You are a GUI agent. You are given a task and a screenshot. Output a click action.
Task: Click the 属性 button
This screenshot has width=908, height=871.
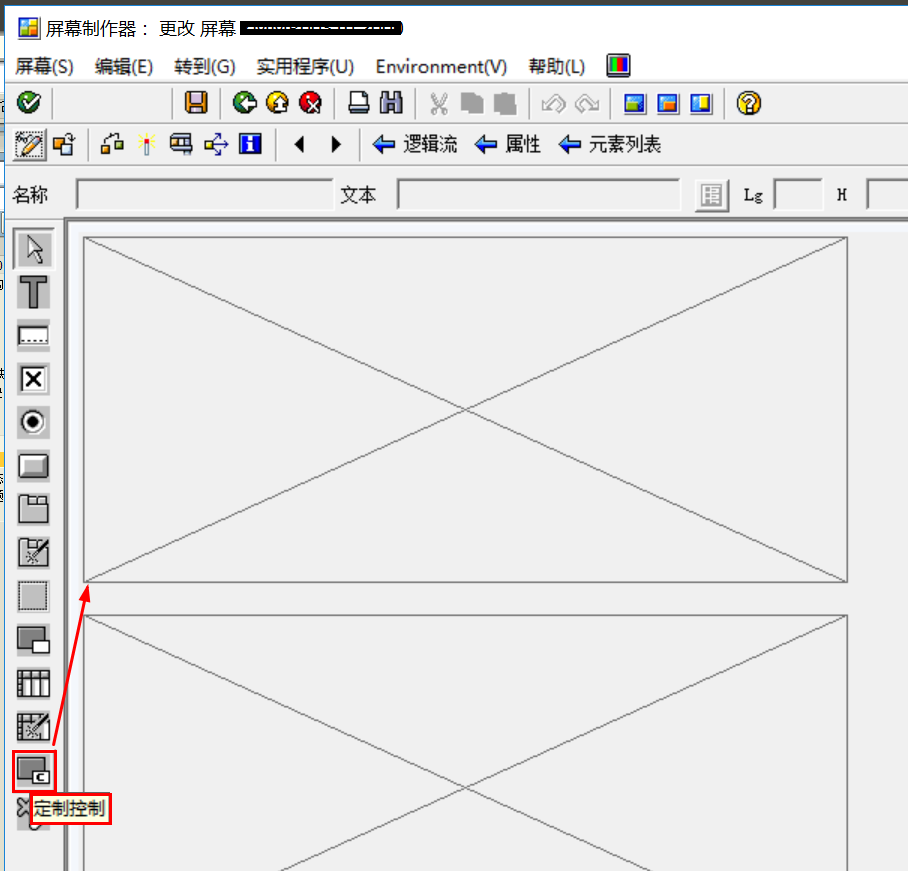(507, 144)
